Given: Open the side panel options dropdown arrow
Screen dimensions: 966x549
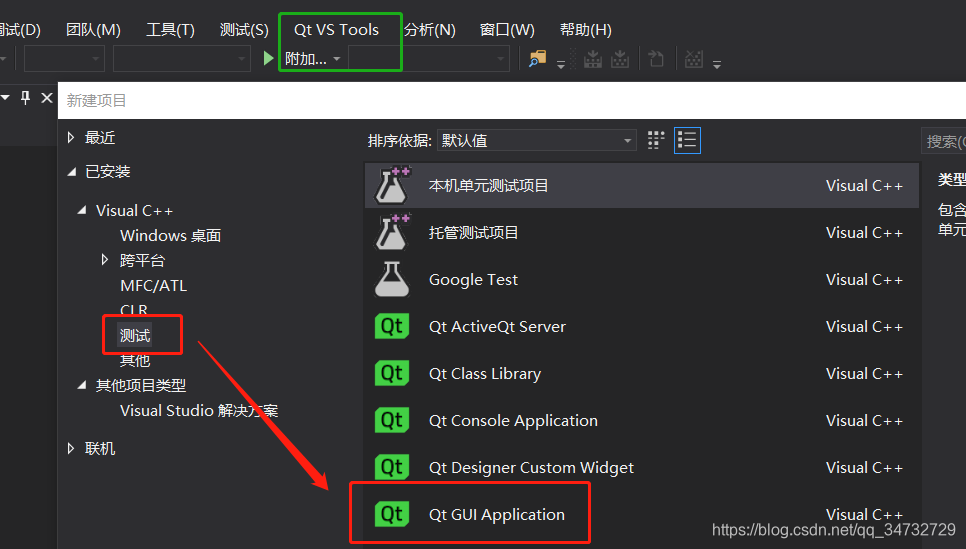Looking at the screenshot, I should point(6,97).
